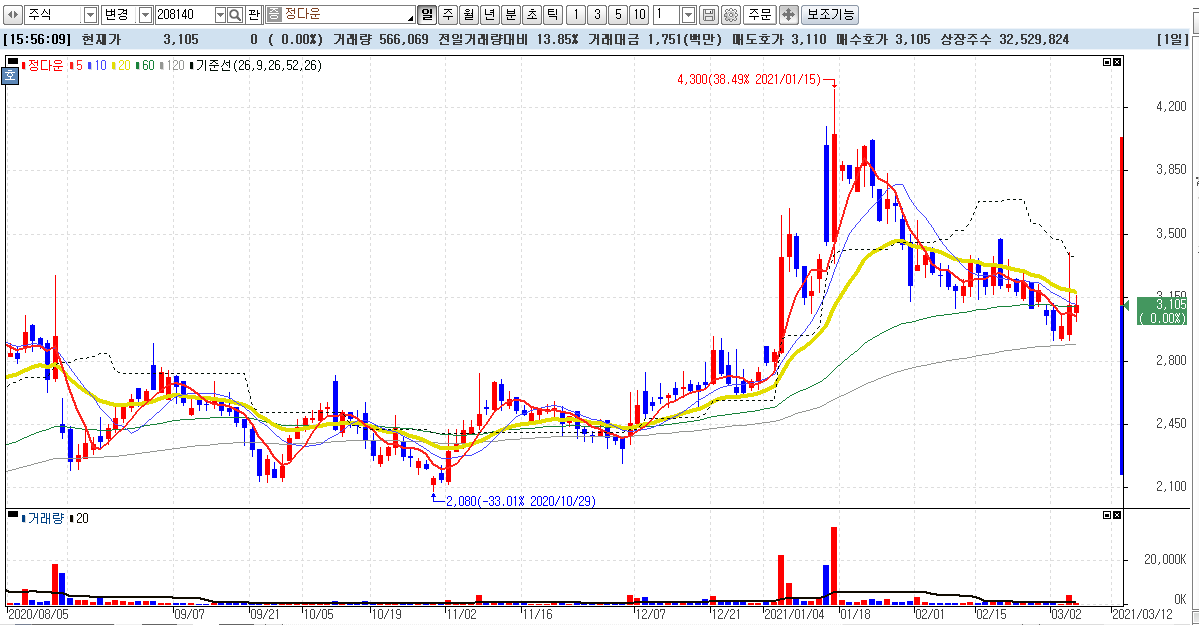
Task: Set interval to 1 with button
Action: (x=576, y=15)
